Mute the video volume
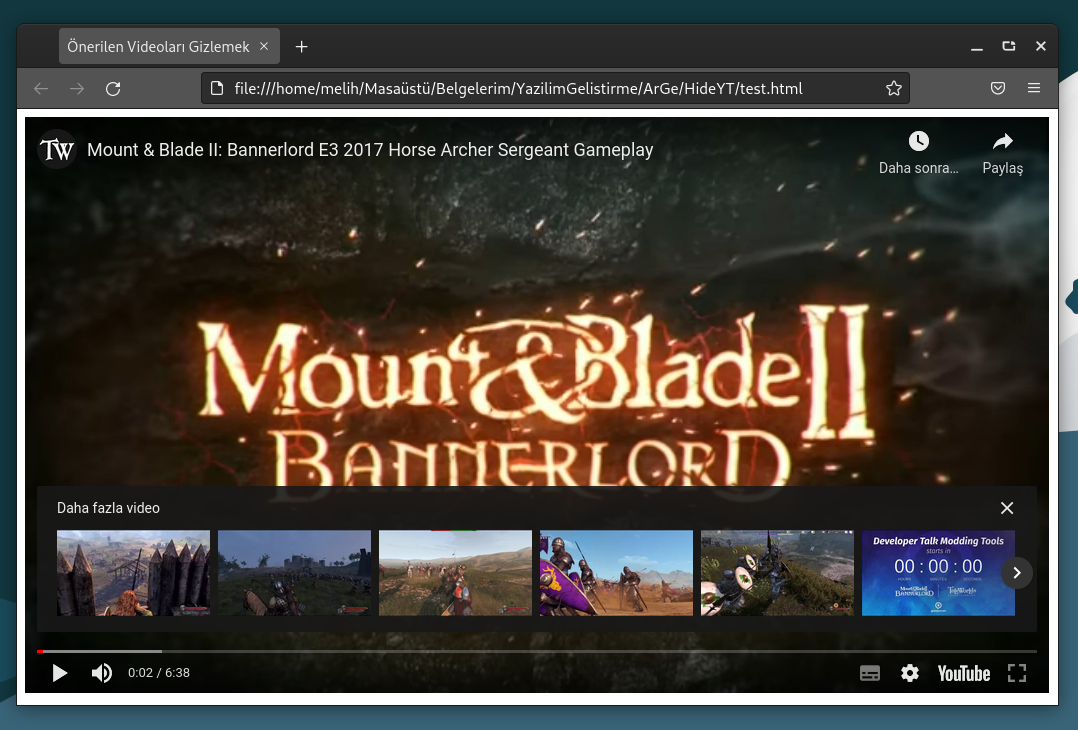 tap(102, 673)
